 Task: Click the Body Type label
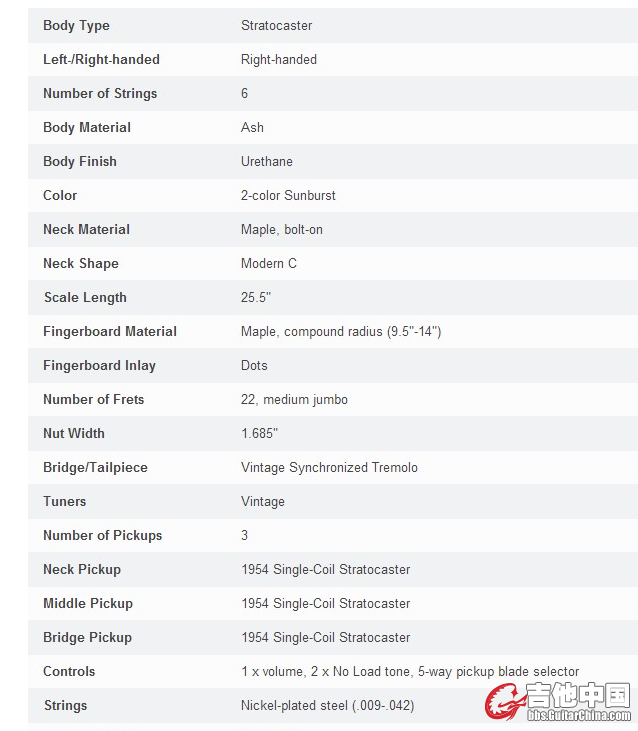pyautogui.click(x=76, y=25)
